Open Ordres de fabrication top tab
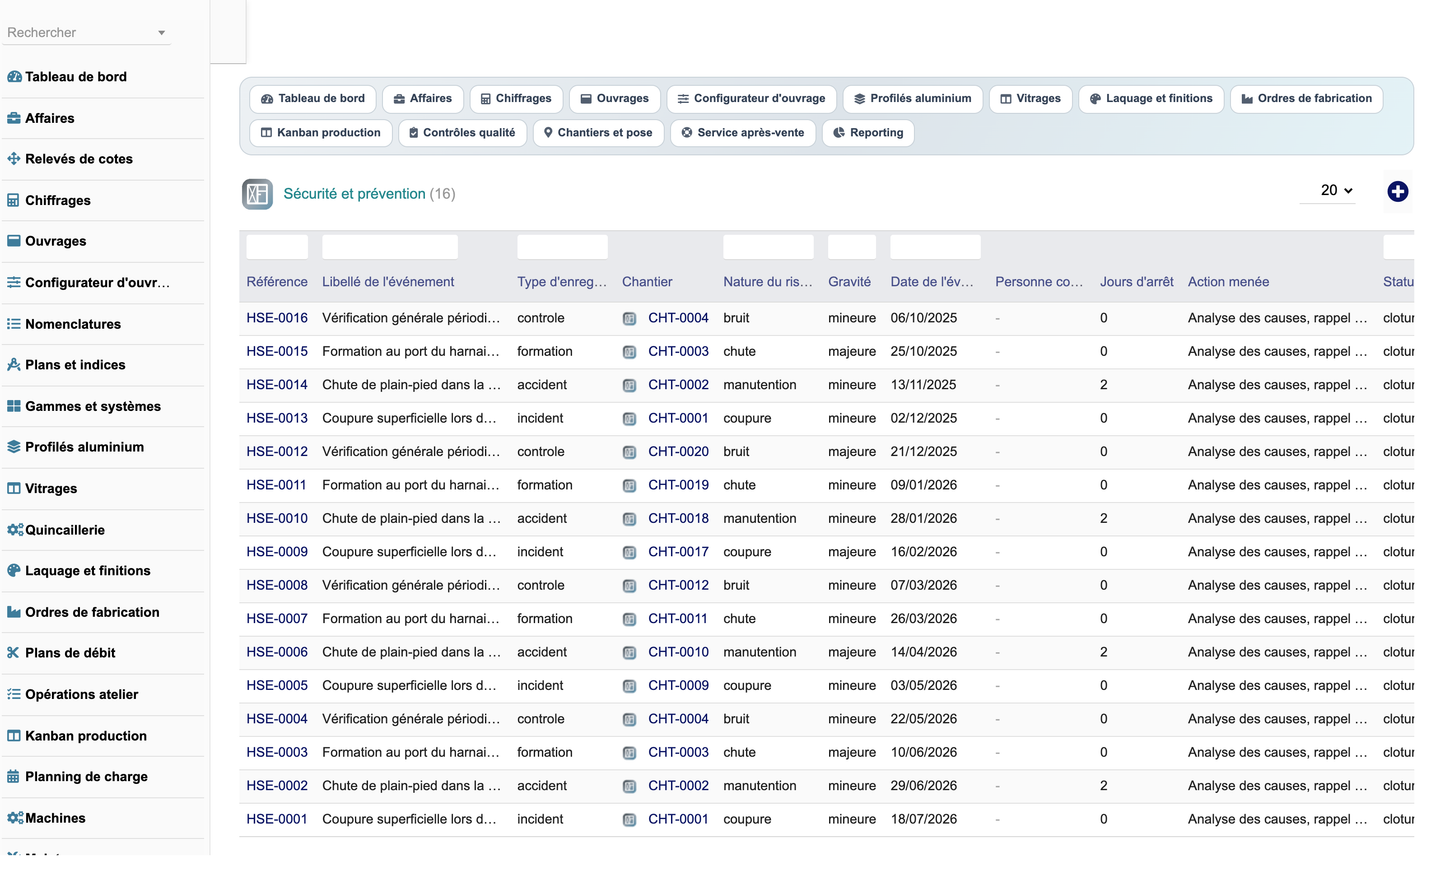The image size is (1445, 894). click(1306, 99)
